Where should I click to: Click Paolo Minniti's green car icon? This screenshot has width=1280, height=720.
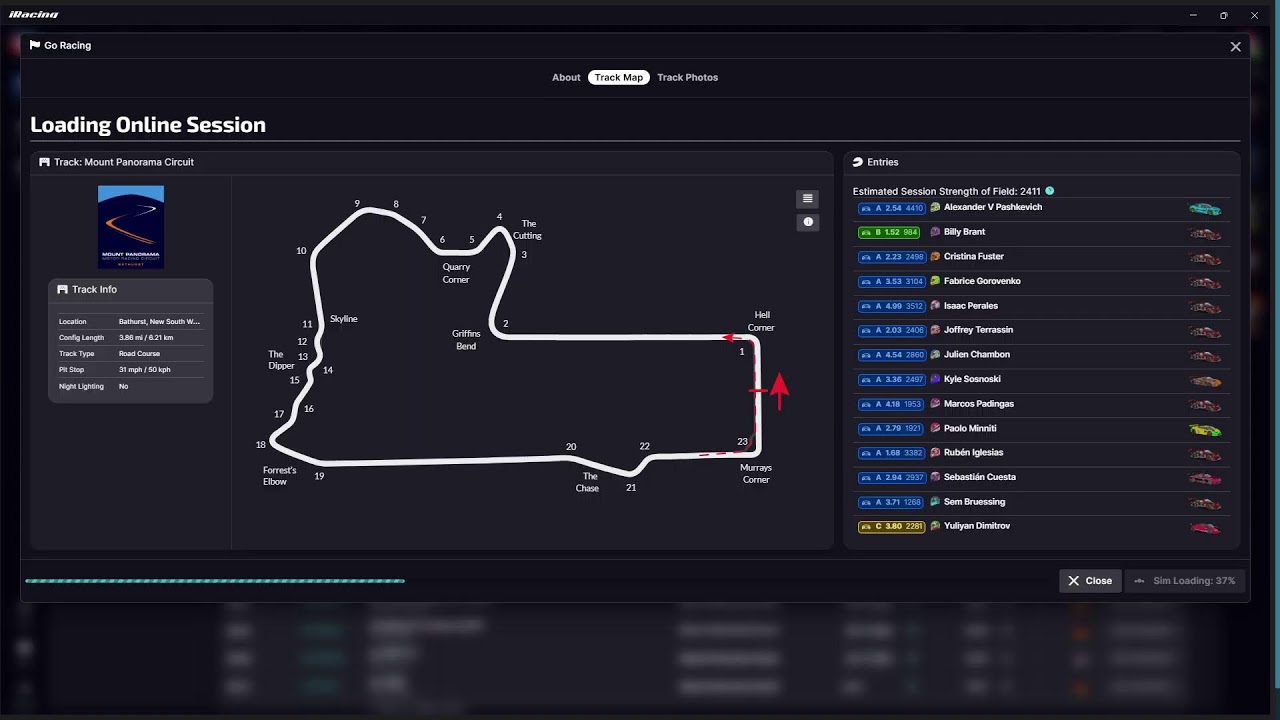[1205, 430]
